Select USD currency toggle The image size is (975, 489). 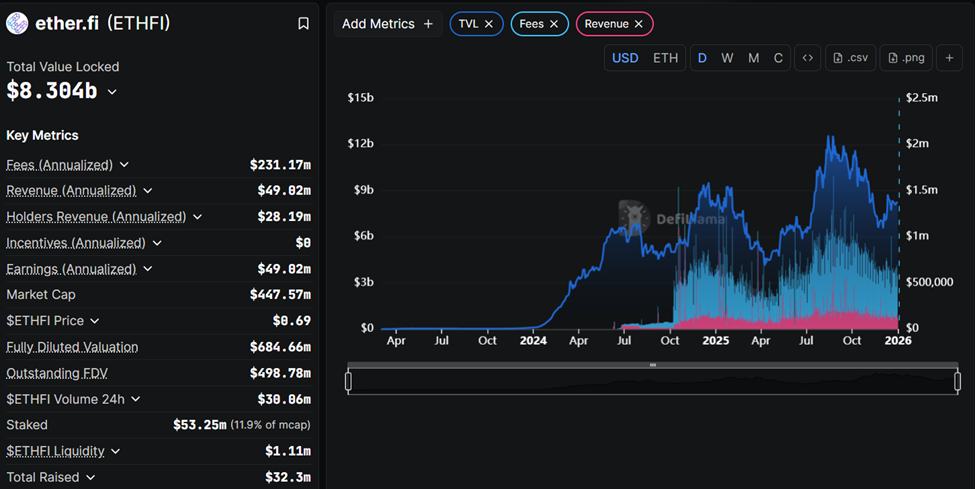point(625,58)
